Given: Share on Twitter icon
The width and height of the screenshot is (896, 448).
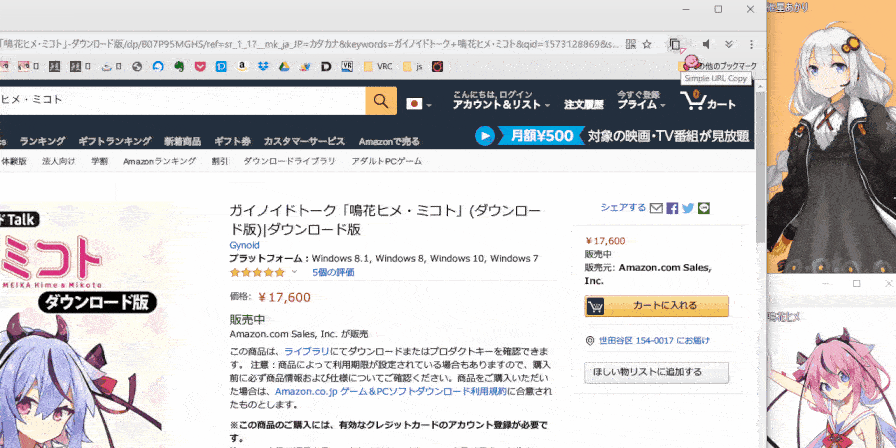Looking at the screenshot, I should pos(688,209).
